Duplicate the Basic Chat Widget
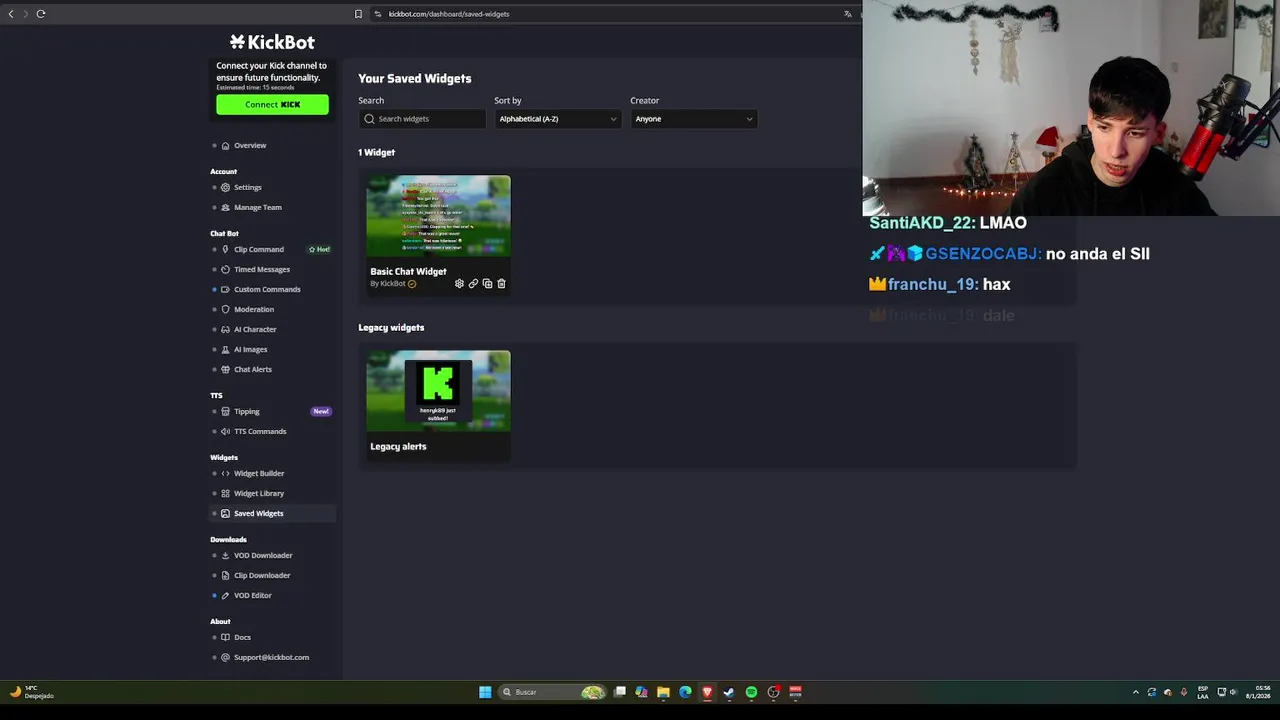 pos(487,284)
